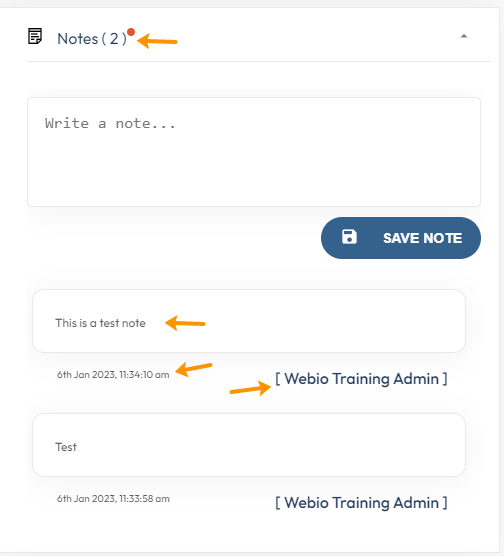The height and width of the screenshot is (556, 504).
Task: Click orange arrow beside test note text
Action: click(x=185, y=323)
